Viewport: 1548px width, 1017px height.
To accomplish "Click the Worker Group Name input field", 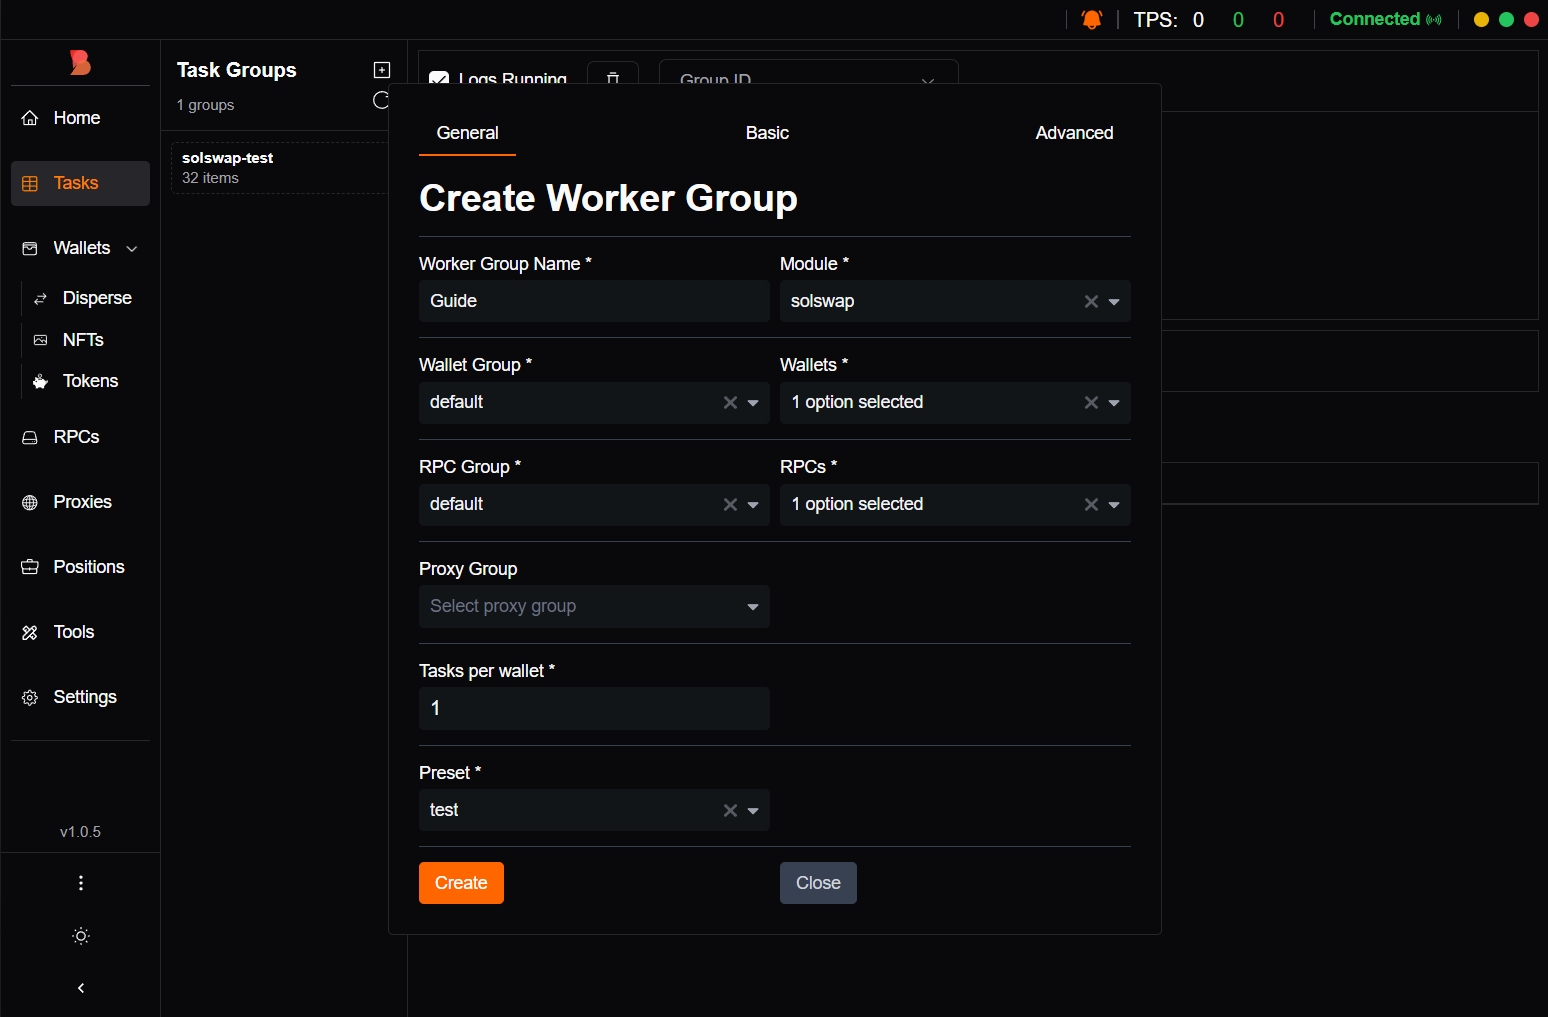I will coord(594,301).
